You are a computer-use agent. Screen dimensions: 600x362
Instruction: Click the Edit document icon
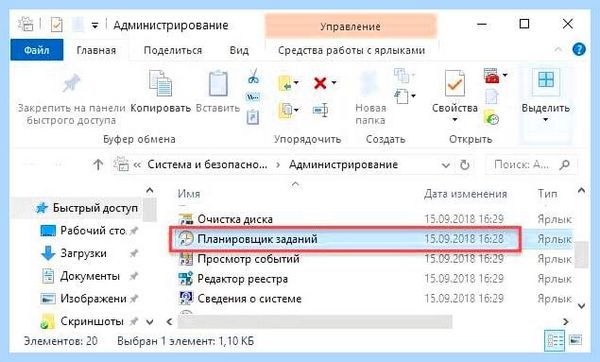pos(492,97)
